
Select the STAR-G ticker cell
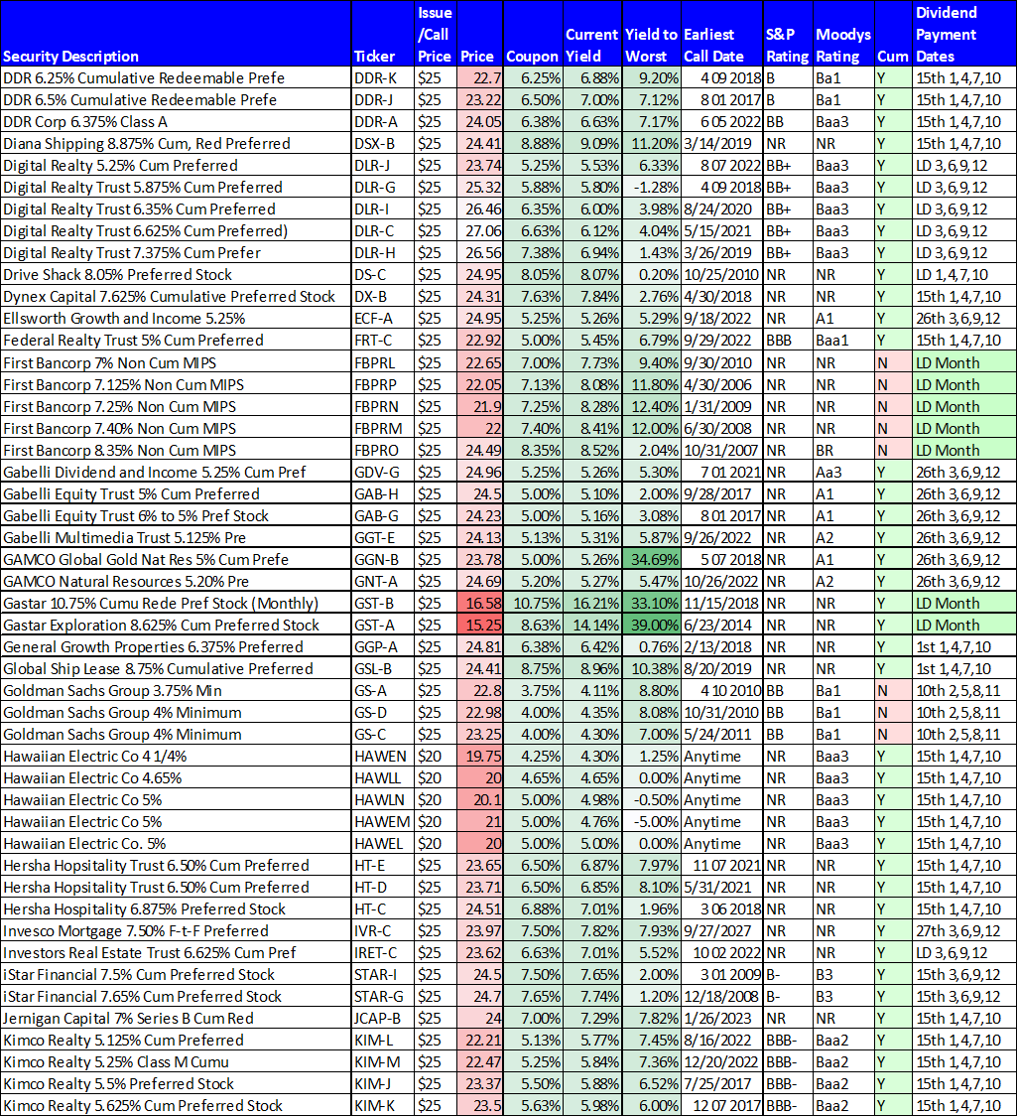coord(383,997)
